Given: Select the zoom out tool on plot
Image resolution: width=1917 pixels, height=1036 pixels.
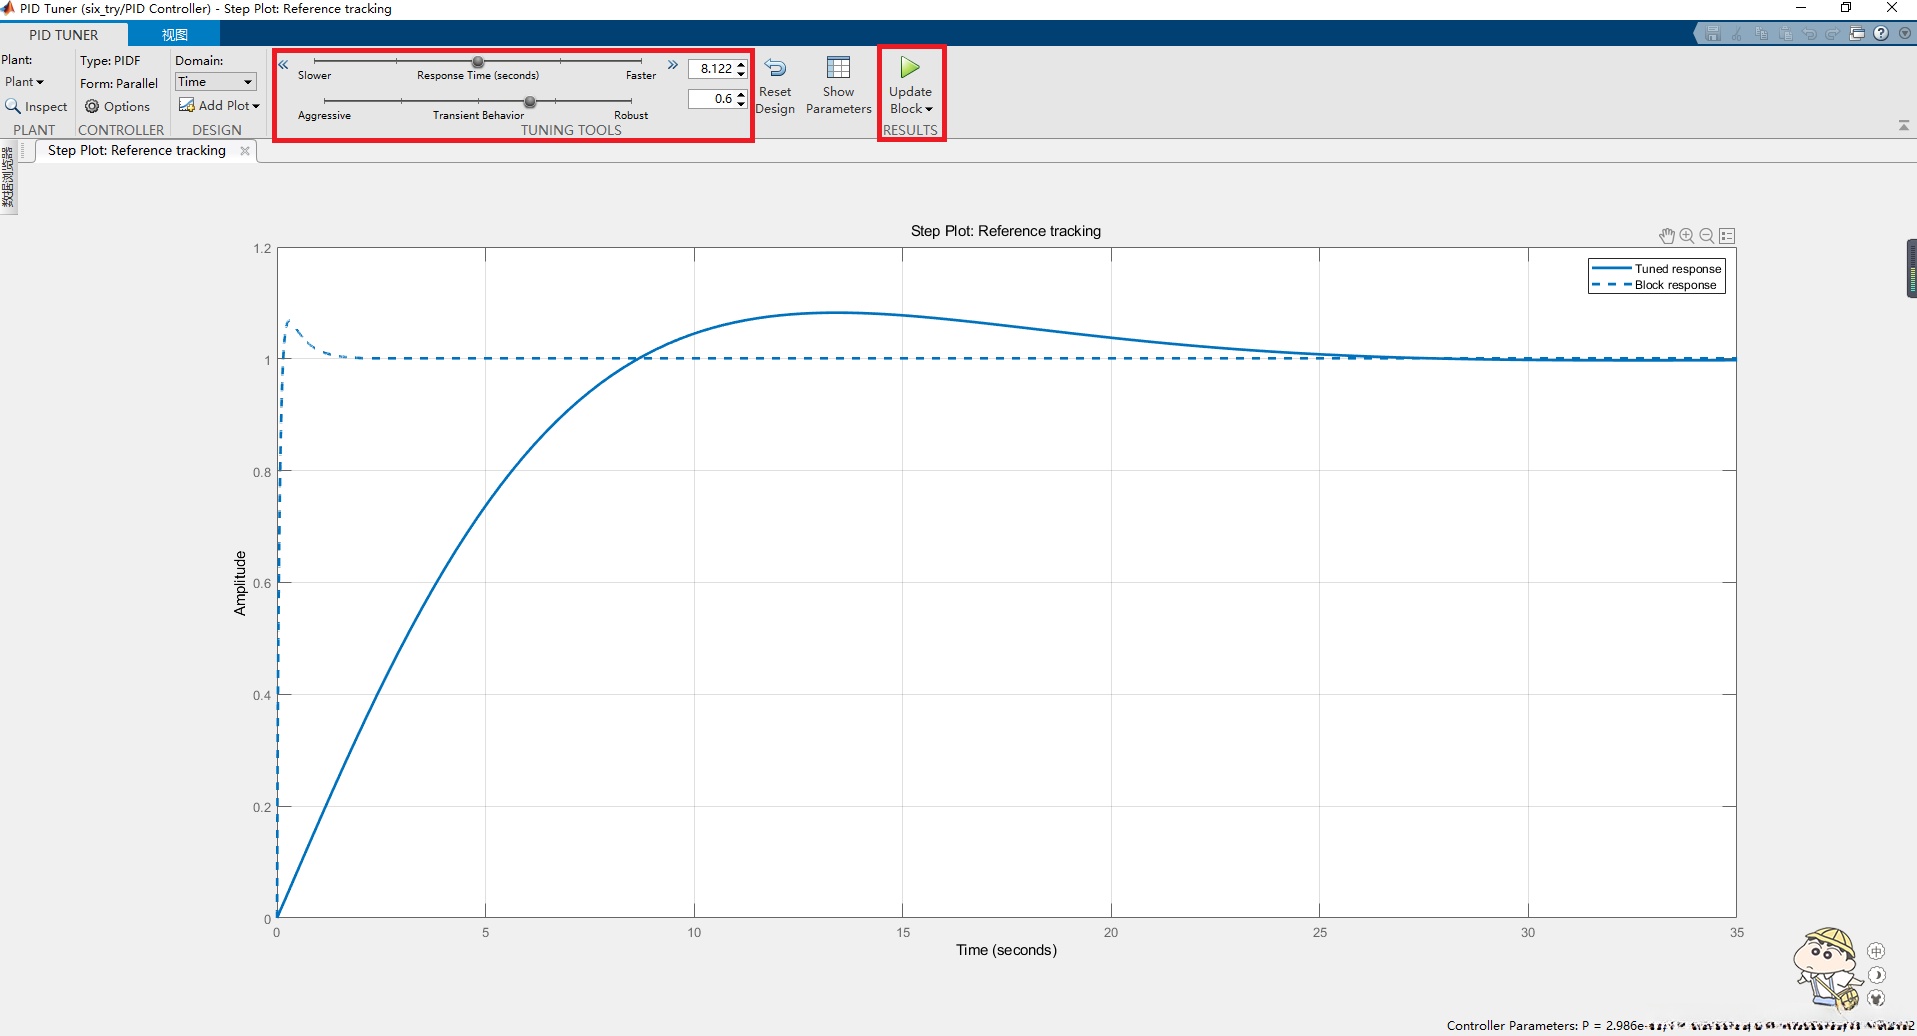Looking at the screenshot, I should click(x=1707, y=236).
